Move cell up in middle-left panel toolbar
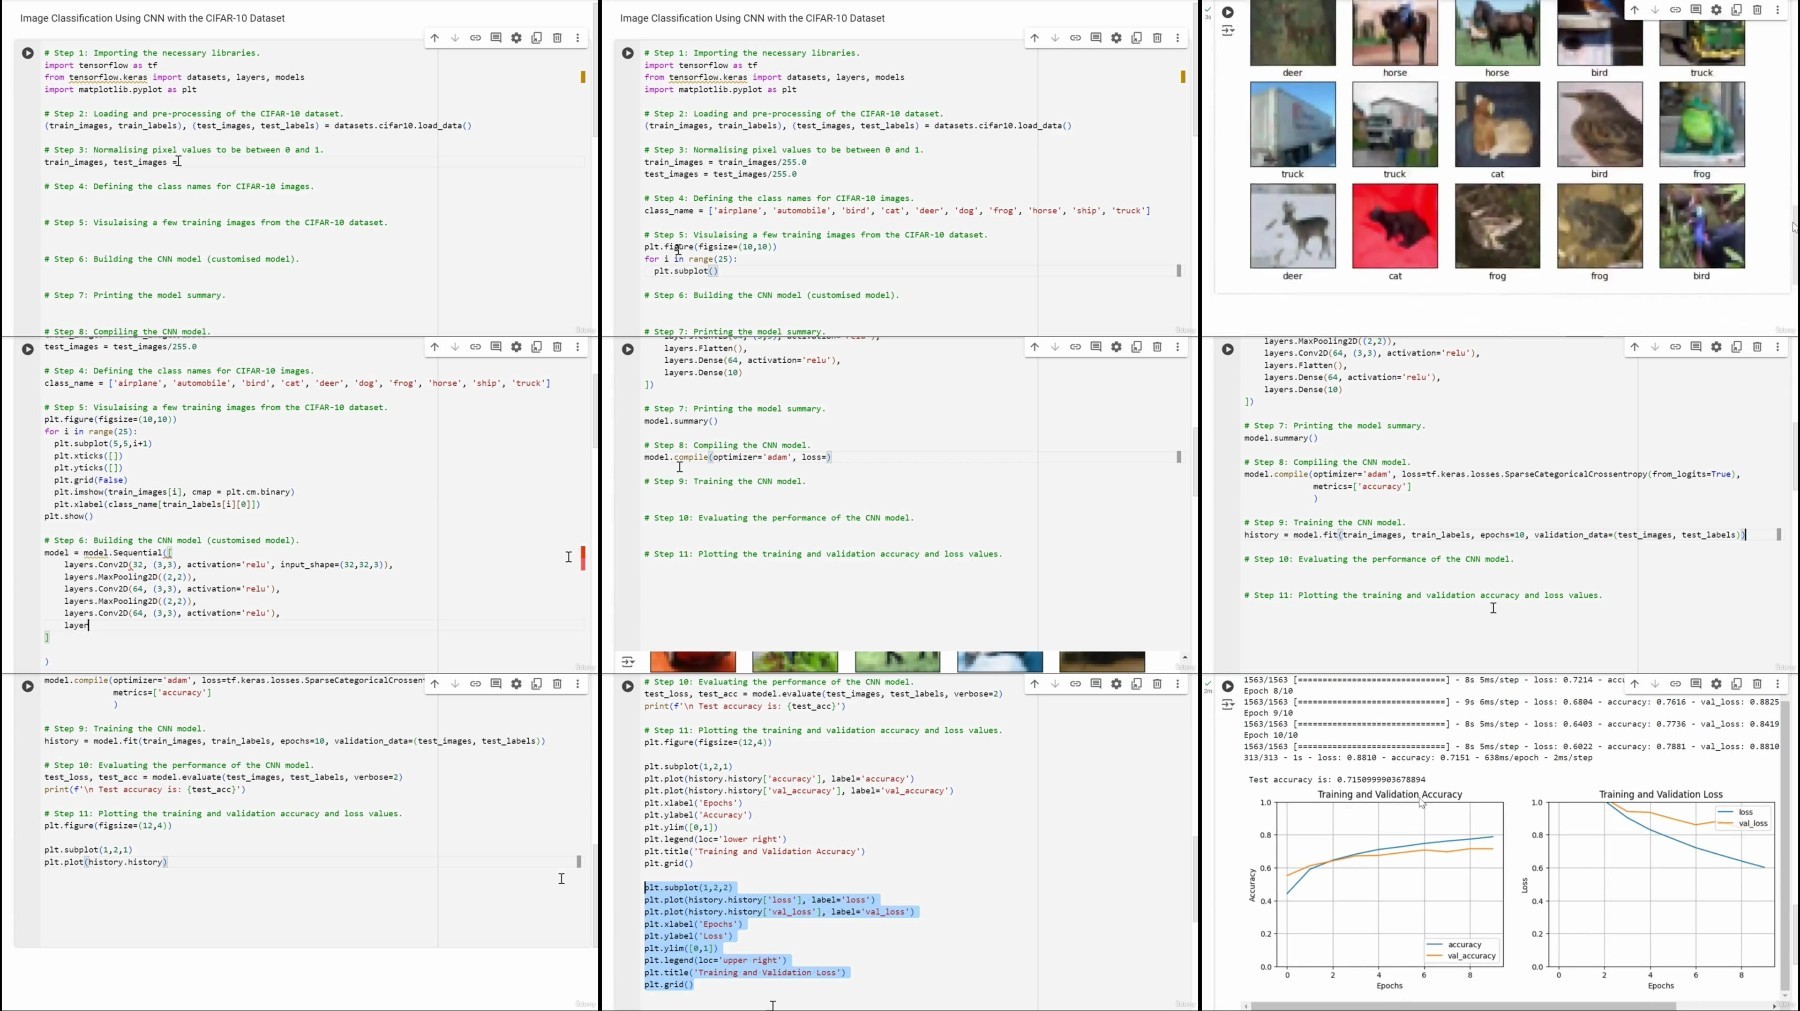The height and width of the screenshot is (1011, 1800). [434, 347]
